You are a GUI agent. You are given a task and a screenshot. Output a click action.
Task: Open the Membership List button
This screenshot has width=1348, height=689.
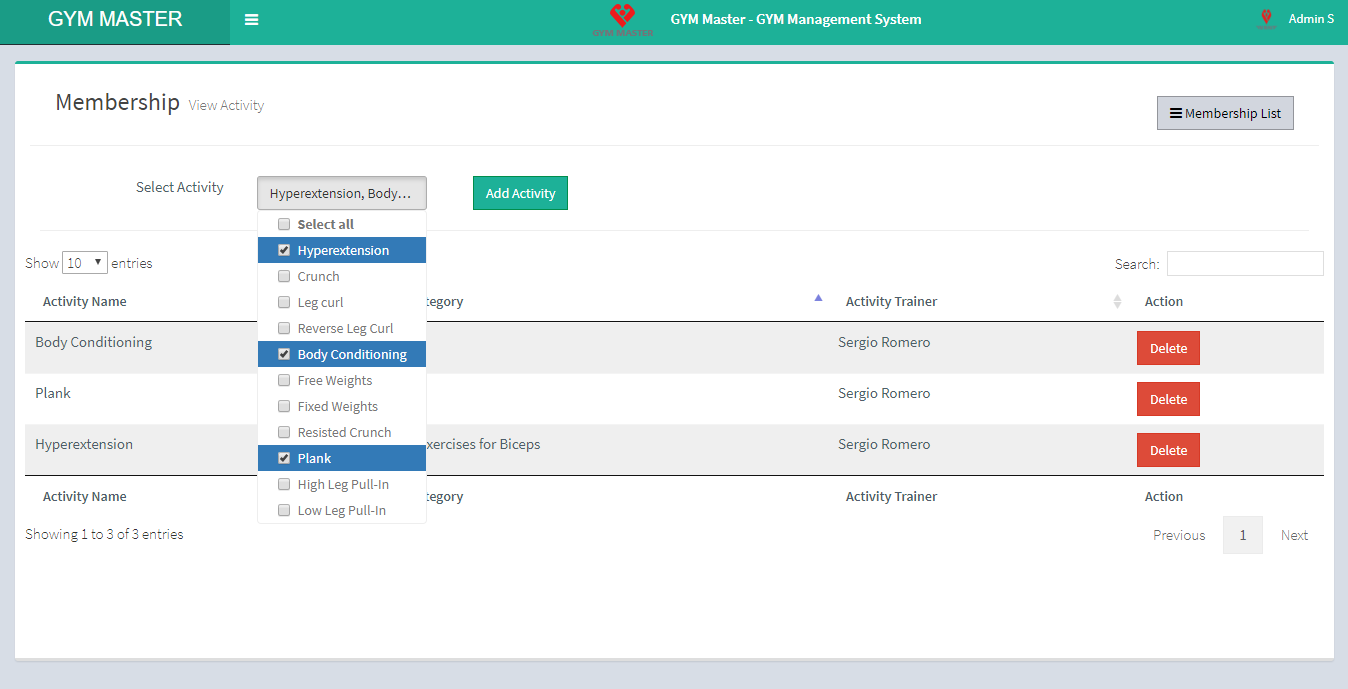(1225, 114)
